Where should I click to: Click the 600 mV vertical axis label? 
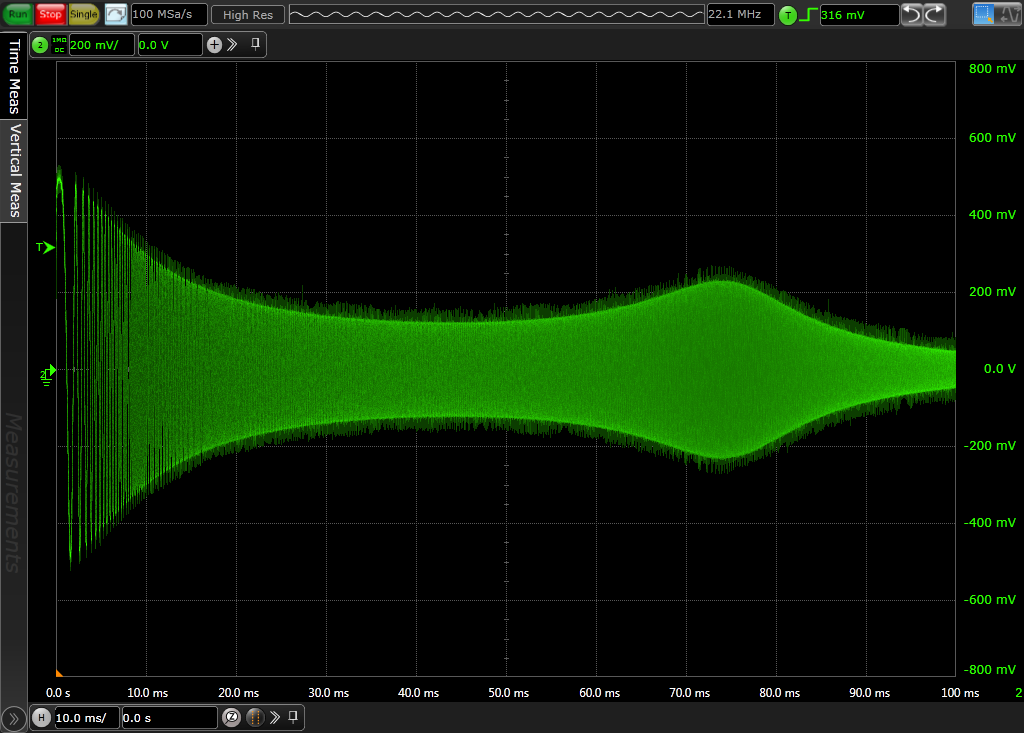point(992,138)
